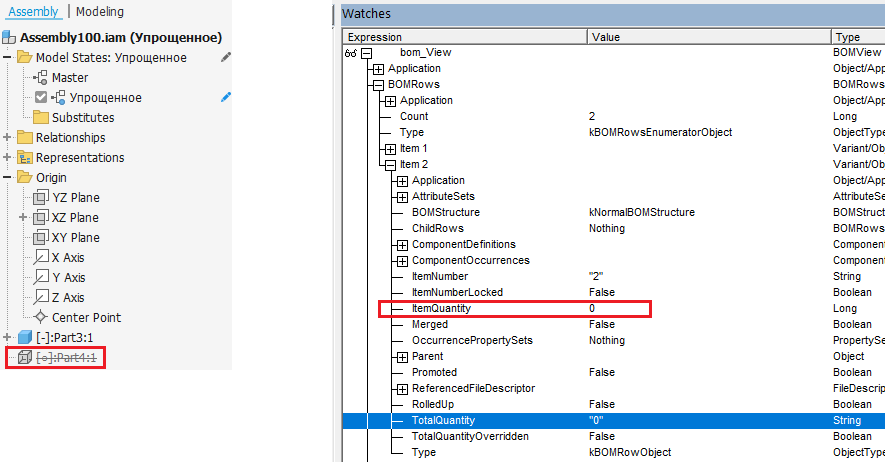Click the Упрощенное model state icon
The height and width of the screenshot is (462, 885).
(59, 98)
